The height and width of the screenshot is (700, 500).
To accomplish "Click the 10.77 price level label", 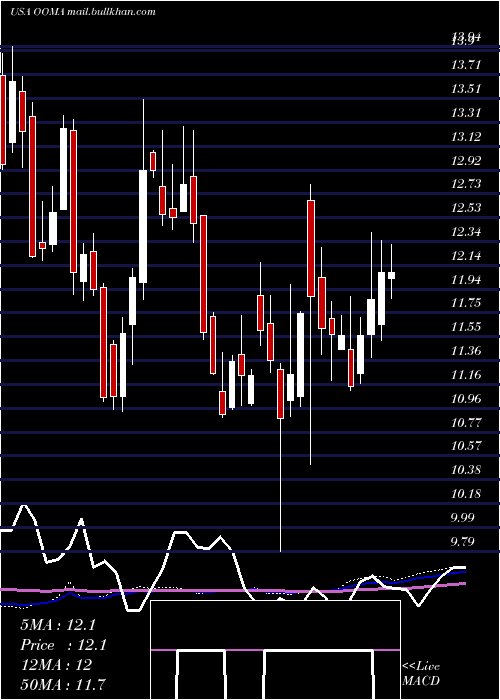I will tap(466, 422).
